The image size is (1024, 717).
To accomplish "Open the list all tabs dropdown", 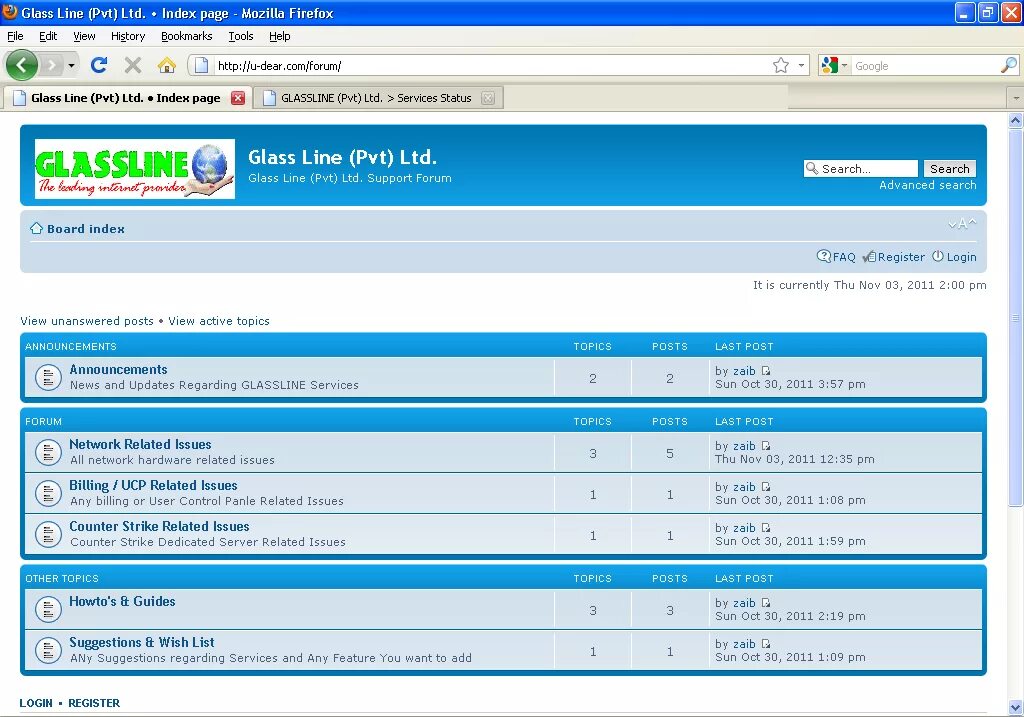I will pyautogui.click(x=1016, y=98).
